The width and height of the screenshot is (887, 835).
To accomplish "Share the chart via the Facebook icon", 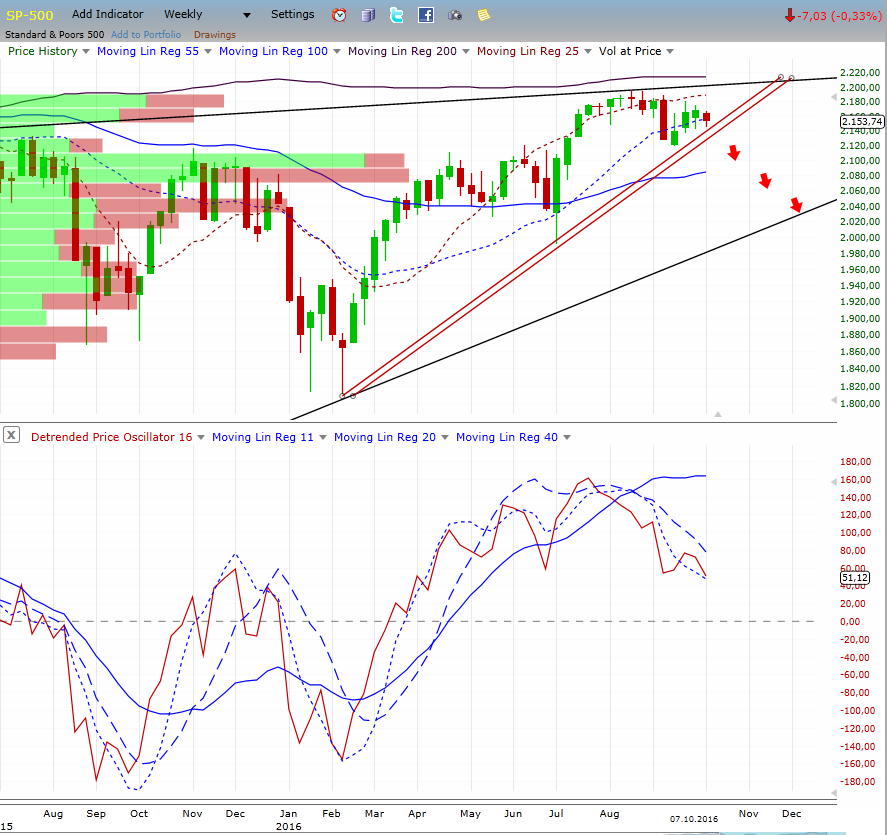I will pos(426,14).
